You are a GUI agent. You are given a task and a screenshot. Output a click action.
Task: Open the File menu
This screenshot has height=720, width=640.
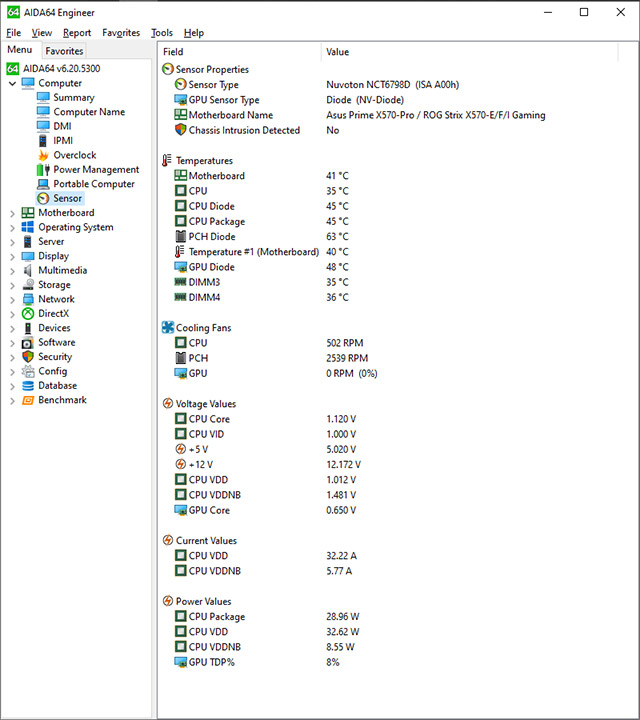click(x=13, y=33)
